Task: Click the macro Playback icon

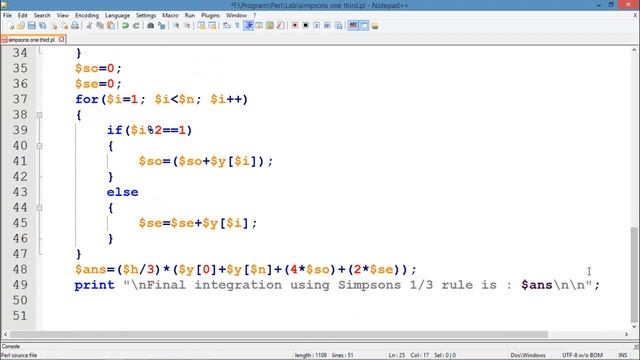Action: tap(316, 26)
